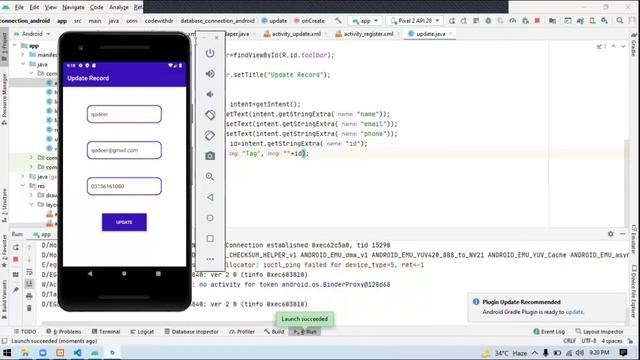This screenshot has height=360, width=640.
Task: Rotate emulator left icon
Action: tap(210, 115)
